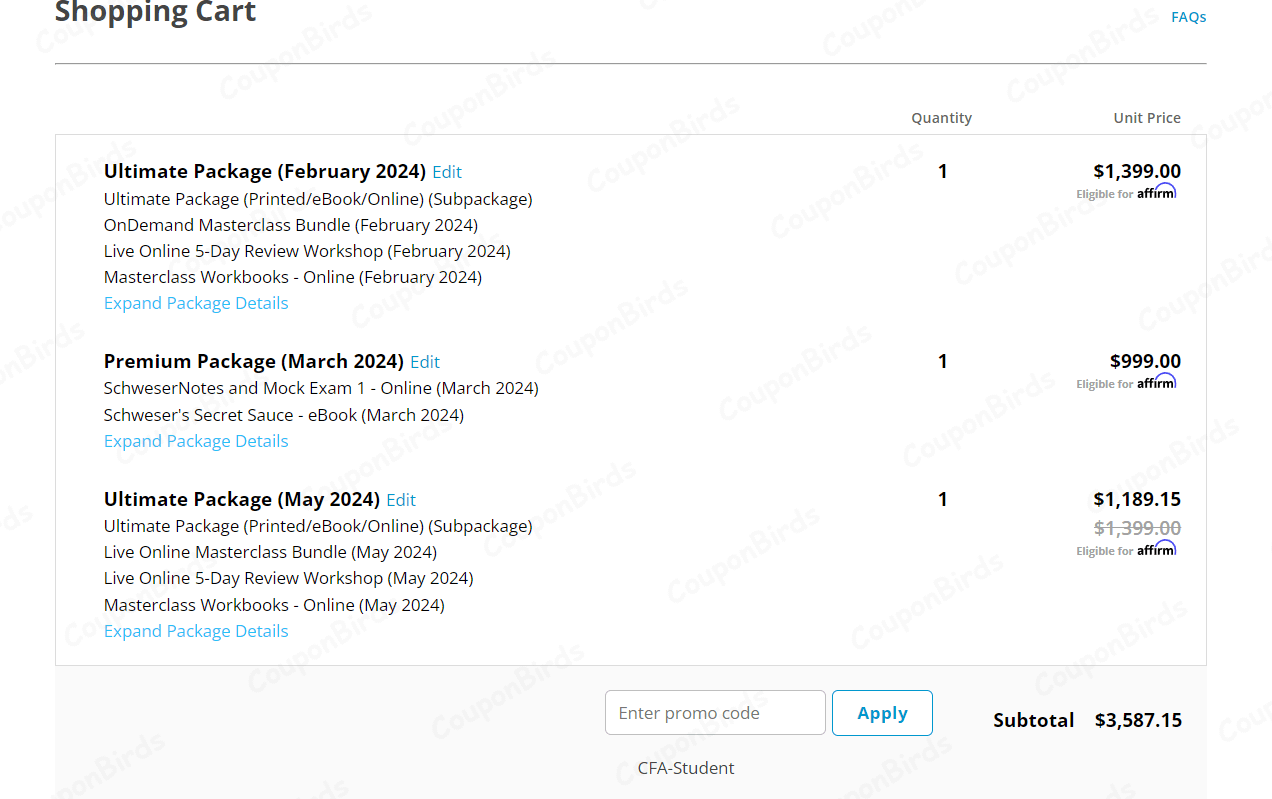Viewport: 1272px width, 799px height.
Task: Click the Ultimate Package (May 2024) title
Action: [x=242, y=499]
